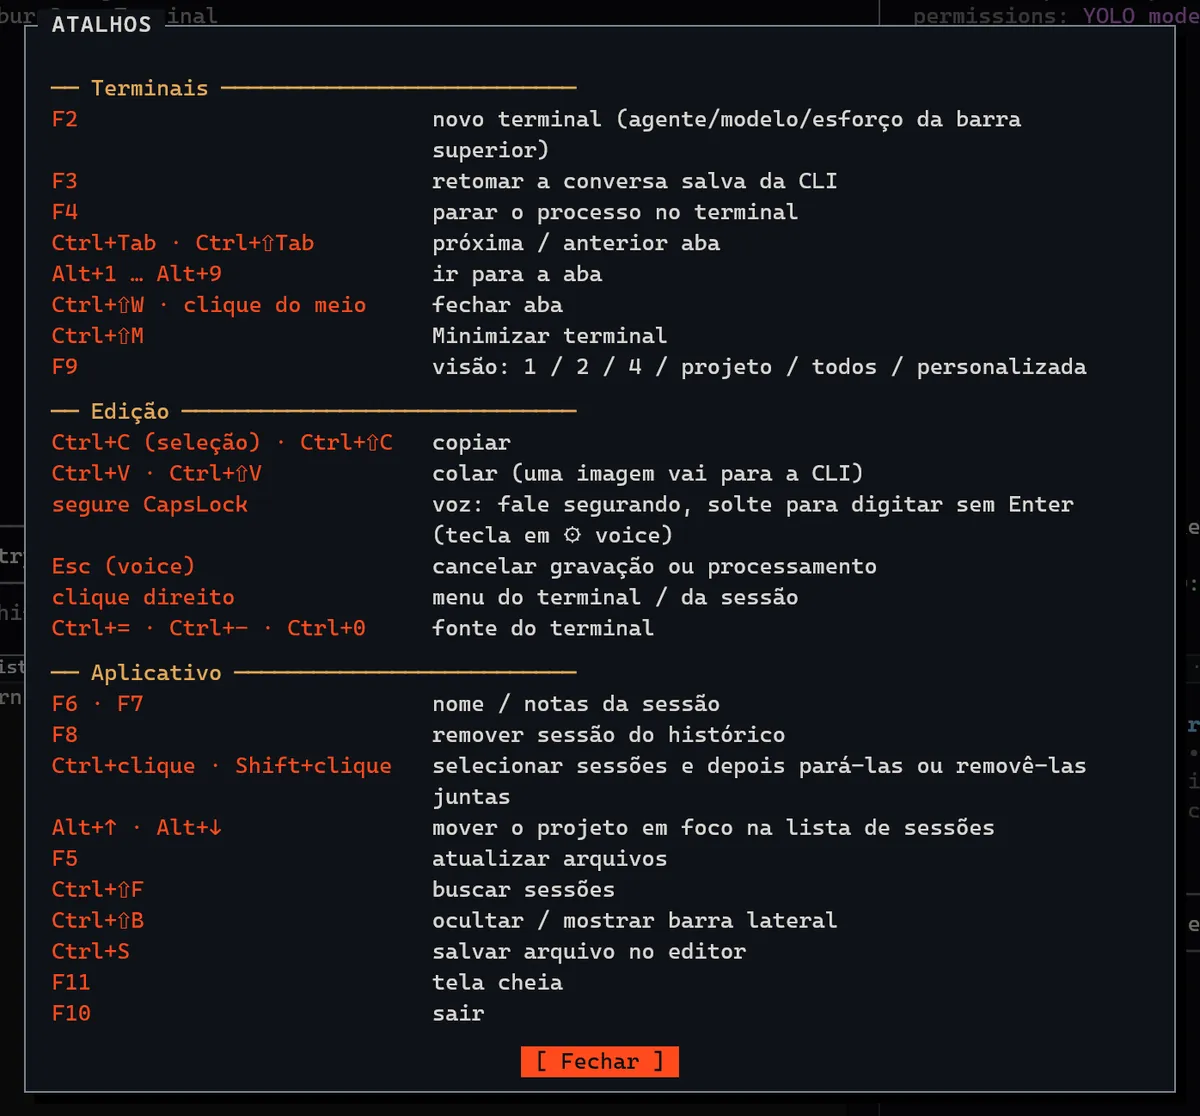Select the text "remover sessão do histórico"
The width and height of the screenshot is (1200, 1116).
(609, 735)
